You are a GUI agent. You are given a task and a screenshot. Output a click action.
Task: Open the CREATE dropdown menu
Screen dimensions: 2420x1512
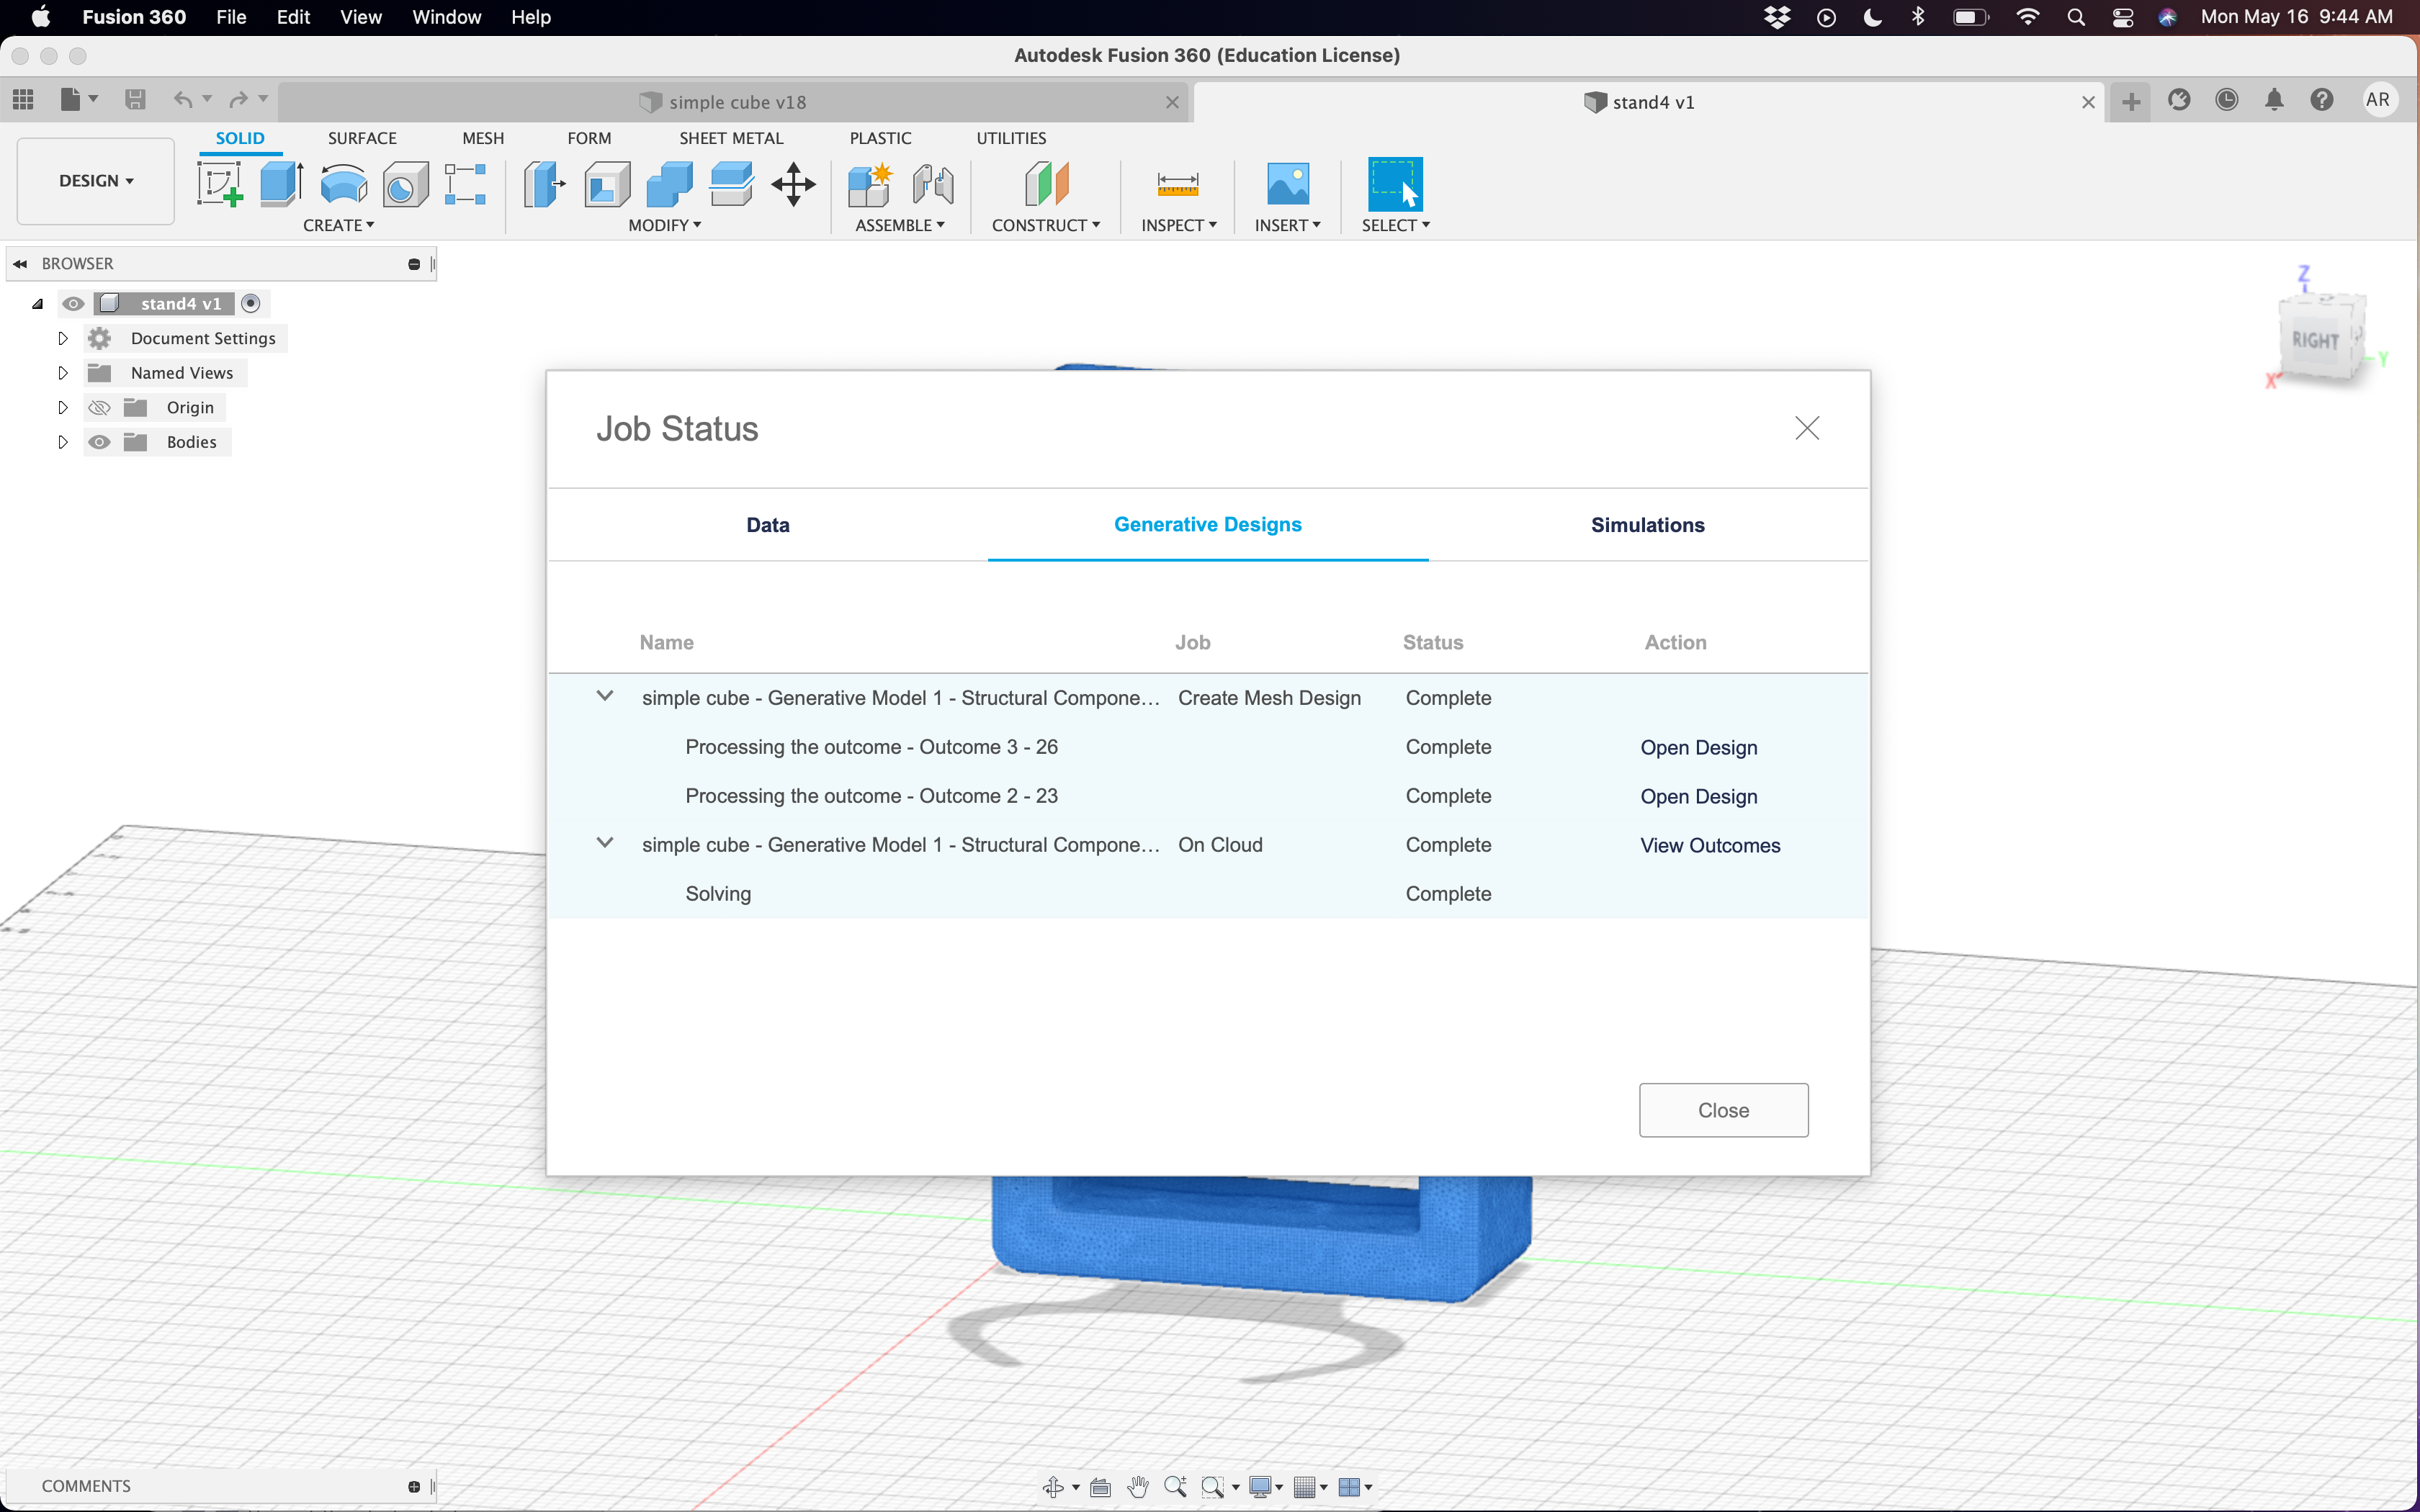(x=338, y=226)
